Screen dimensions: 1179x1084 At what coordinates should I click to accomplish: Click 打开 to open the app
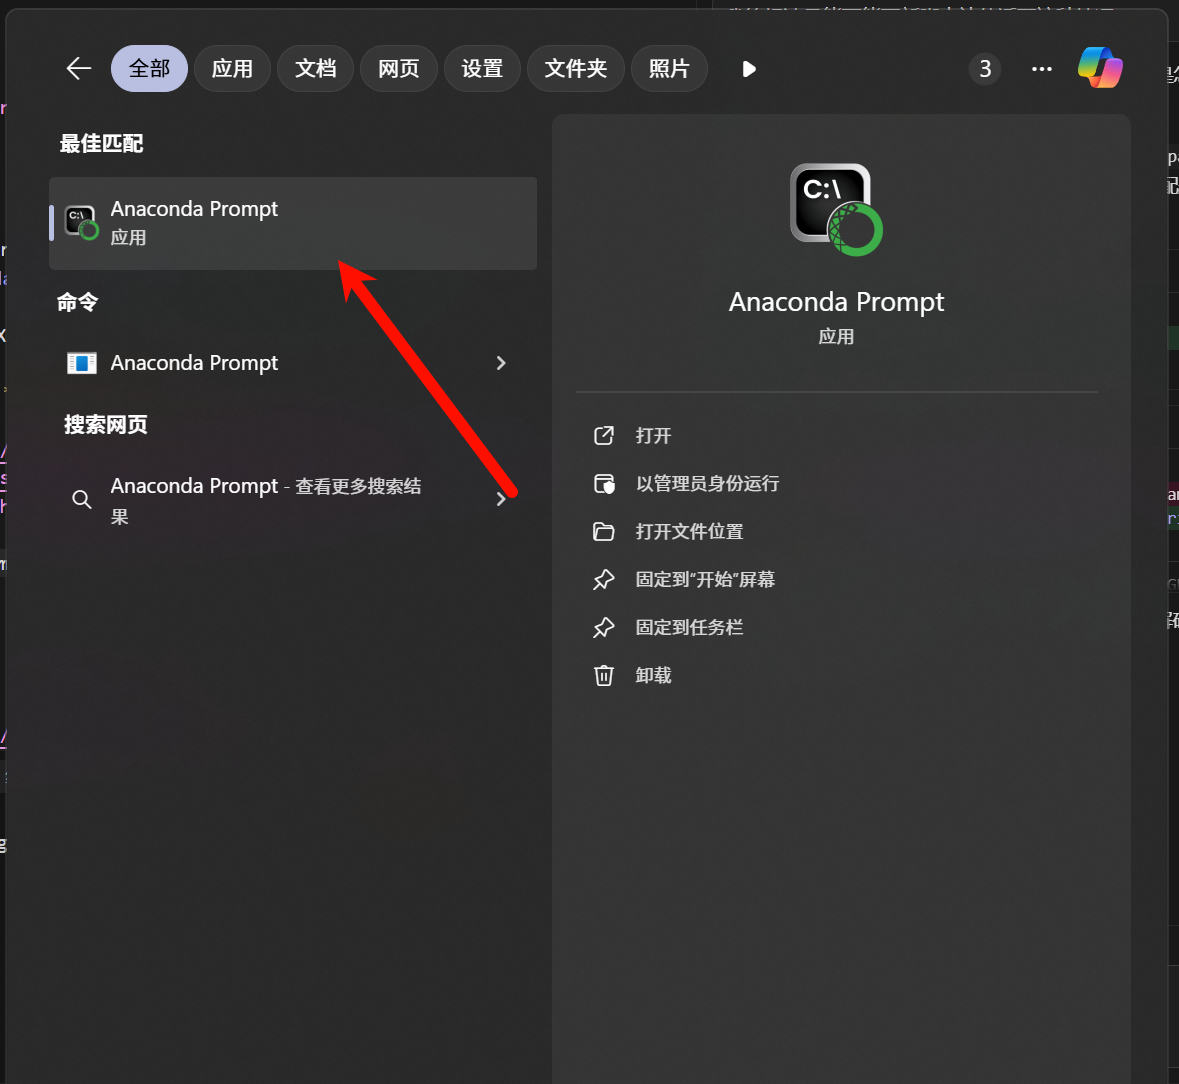click(653, 436)
